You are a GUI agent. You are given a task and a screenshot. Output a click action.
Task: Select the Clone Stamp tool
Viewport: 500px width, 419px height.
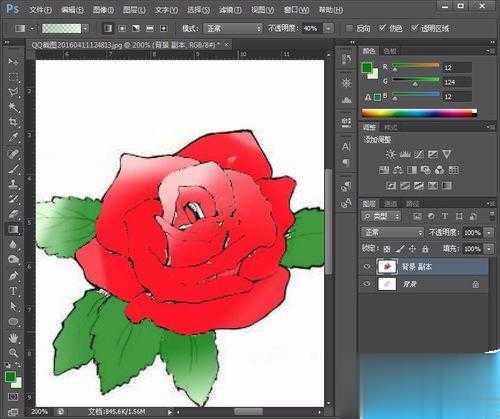click(x=13, y=184)
